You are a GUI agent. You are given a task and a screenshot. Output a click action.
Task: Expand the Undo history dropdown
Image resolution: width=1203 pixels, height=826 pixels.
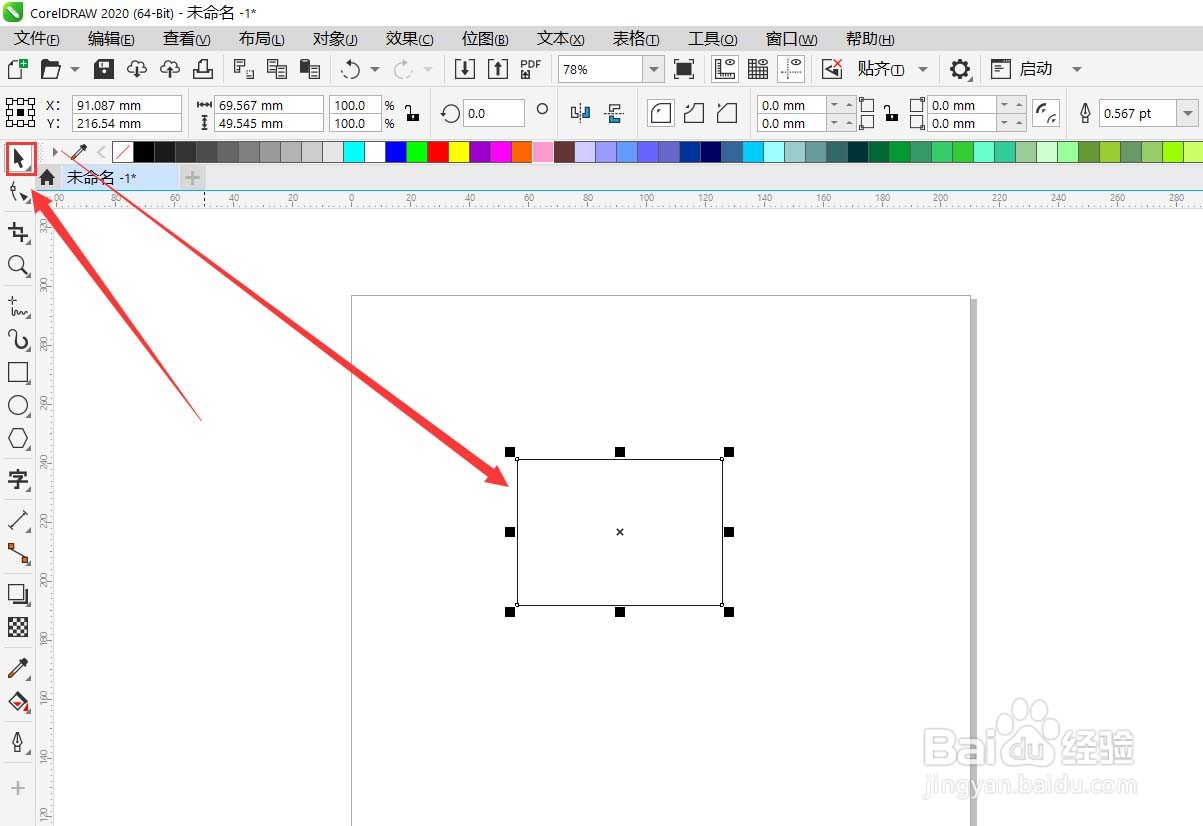point(375,69)
